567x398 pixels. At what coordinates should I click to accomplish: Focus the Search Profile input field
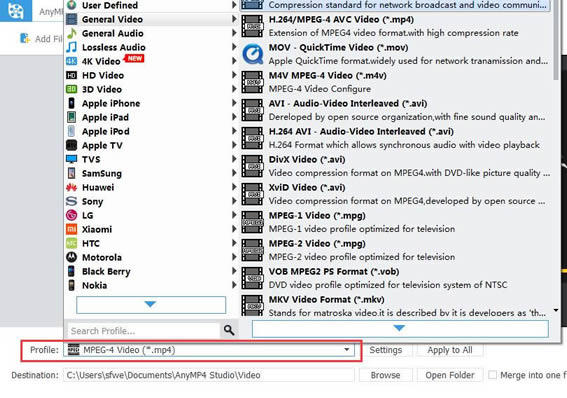(144, 330)
